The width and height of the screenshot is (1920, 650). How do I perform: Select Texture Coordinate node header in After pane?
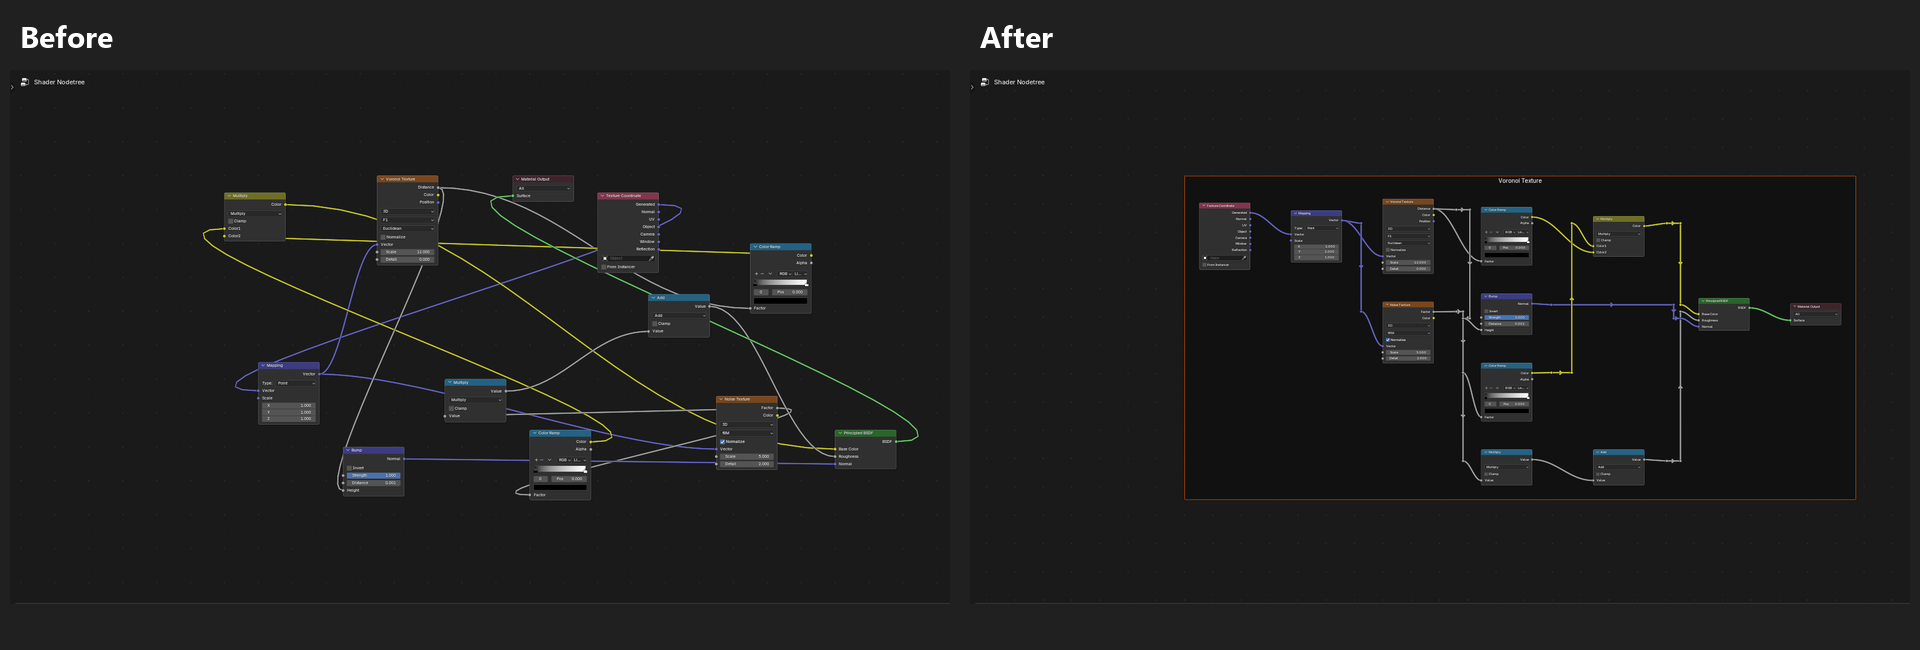click(1225, 205)
